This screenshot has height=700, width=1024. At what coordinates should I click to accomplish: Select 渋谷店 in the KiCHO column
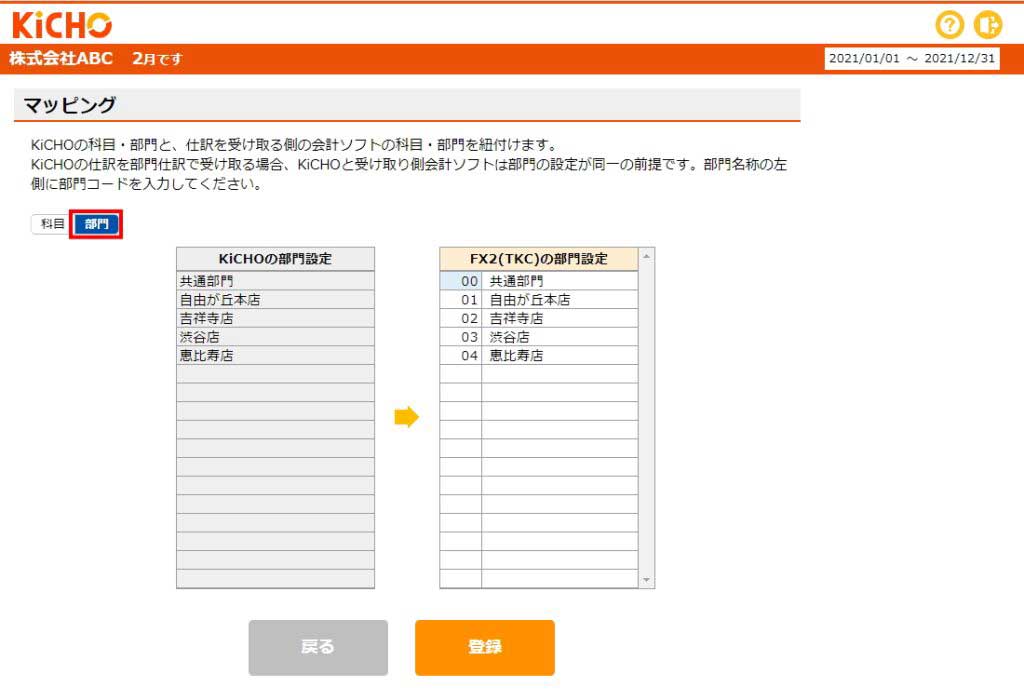(x=276, y=337)
